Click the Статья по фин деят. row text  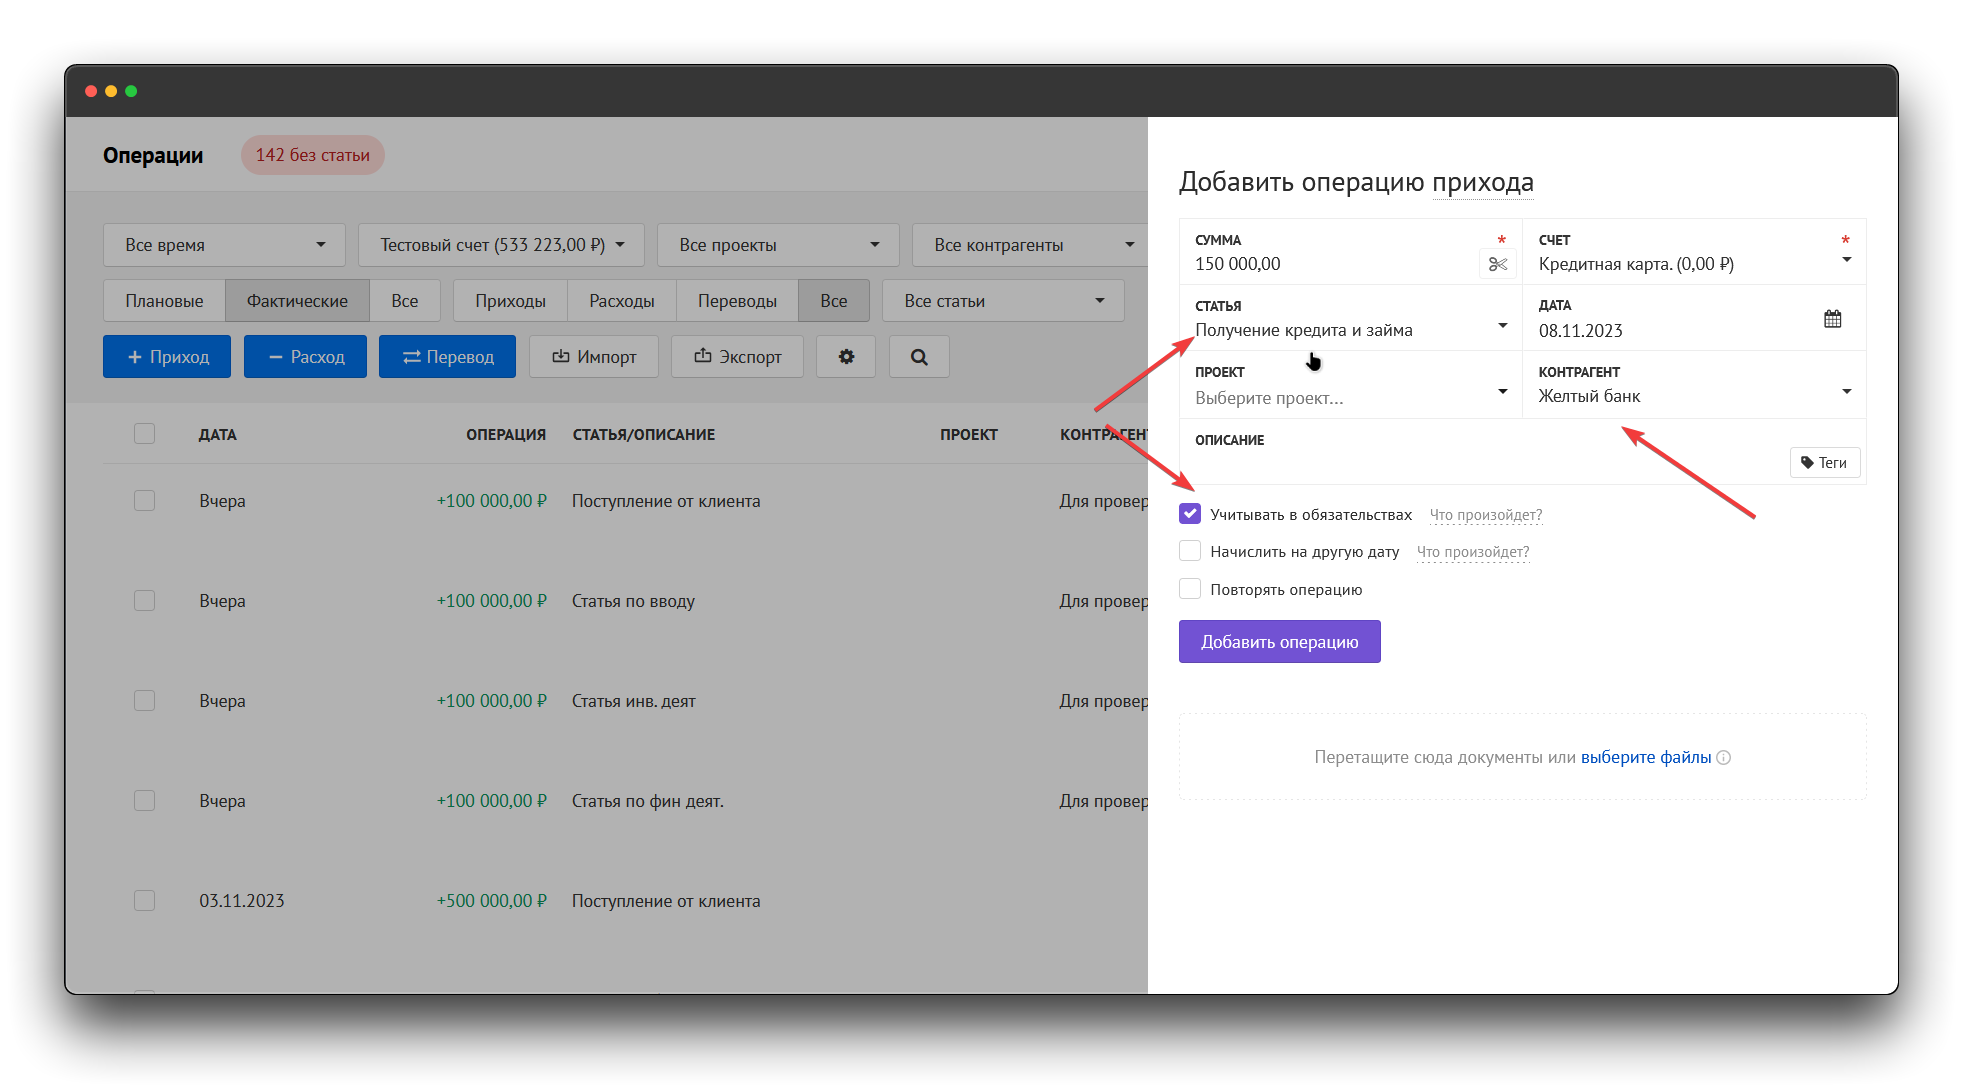tap(648, 801)
